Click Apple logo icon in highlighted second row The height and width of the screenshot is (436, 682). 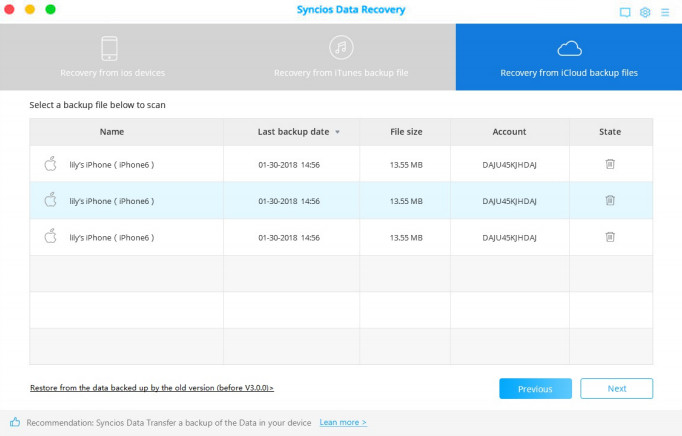pyautogui.click(x=50, y=200)
